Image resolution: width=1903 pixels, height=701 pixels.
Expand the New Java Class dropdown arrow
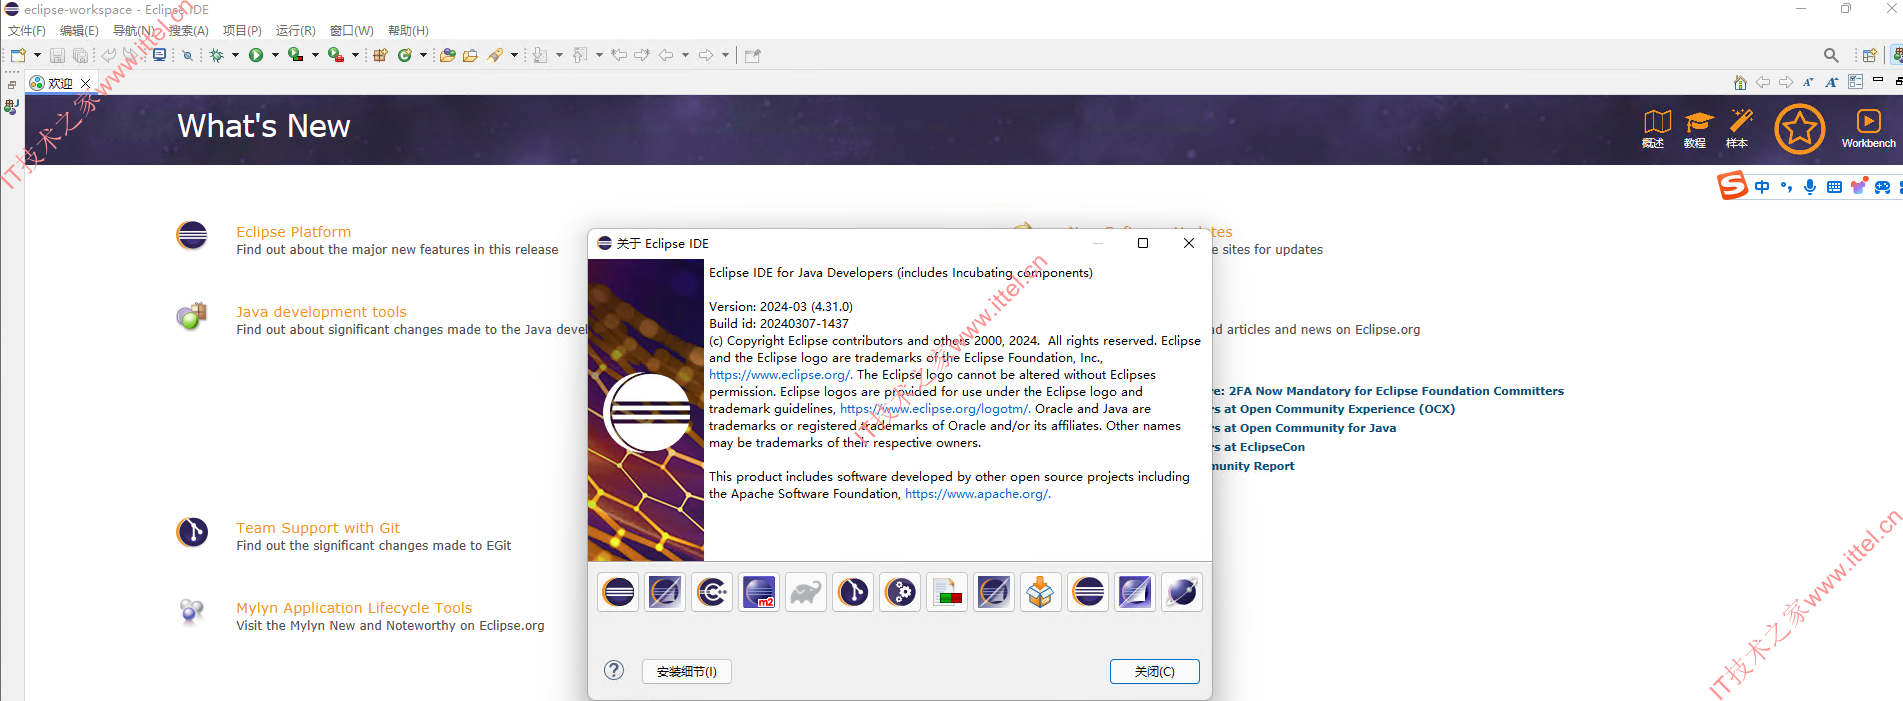423,55
